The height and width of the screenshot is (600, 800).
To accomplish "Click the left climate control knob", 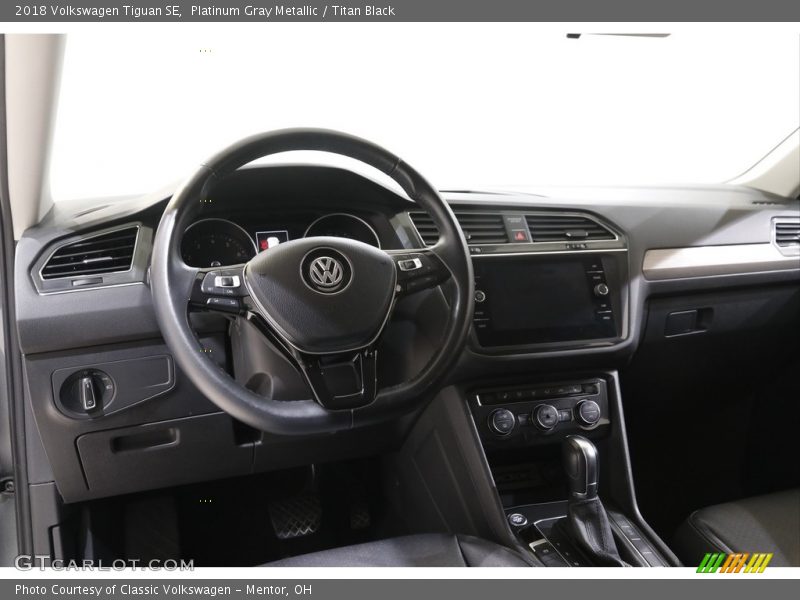I will tap(503, 421).
